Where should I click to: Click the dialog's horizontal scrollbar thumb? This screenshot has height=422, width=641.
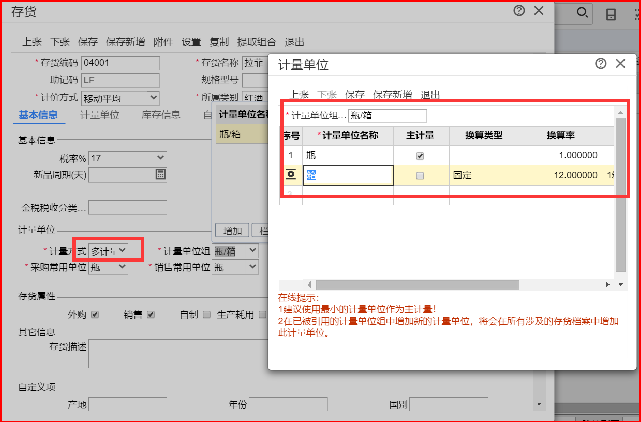pos(417,284)
